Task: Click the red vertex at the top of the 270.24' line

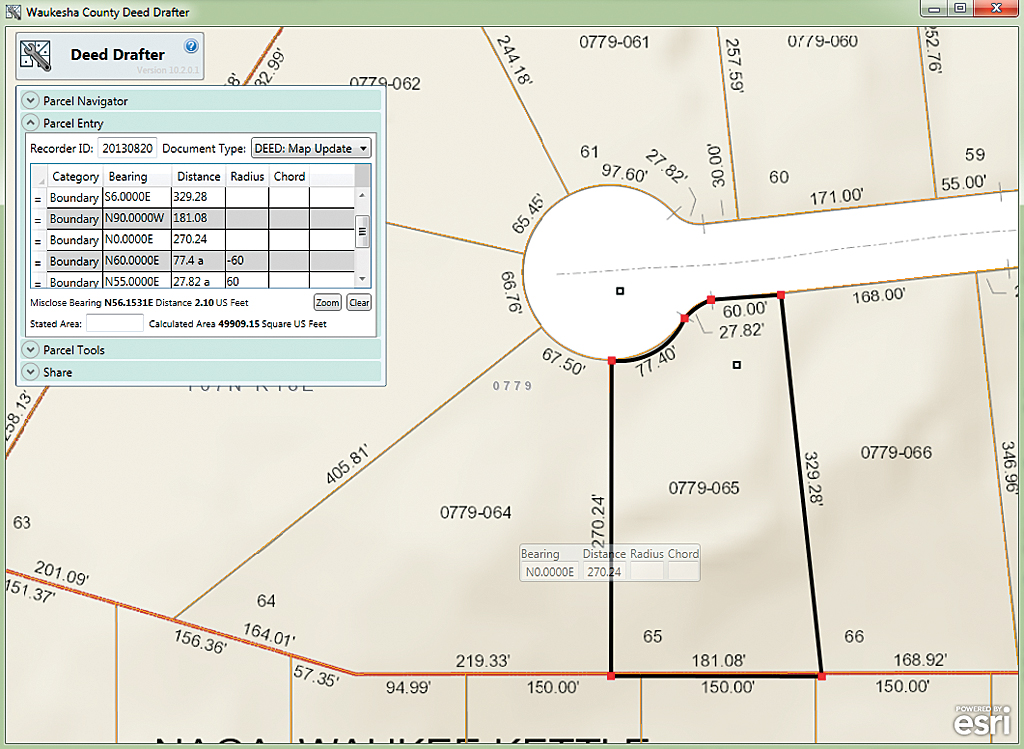Action: tap(612, 360)
